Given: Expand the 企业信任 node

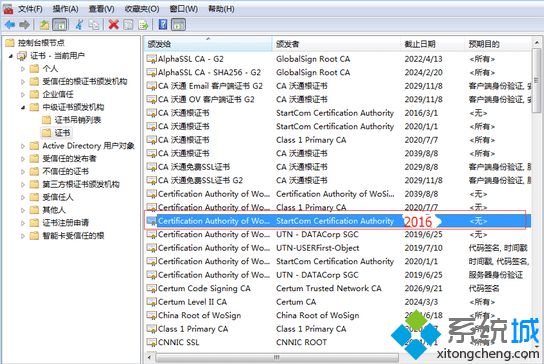Looking at the screenshot, I should point(23,94).
